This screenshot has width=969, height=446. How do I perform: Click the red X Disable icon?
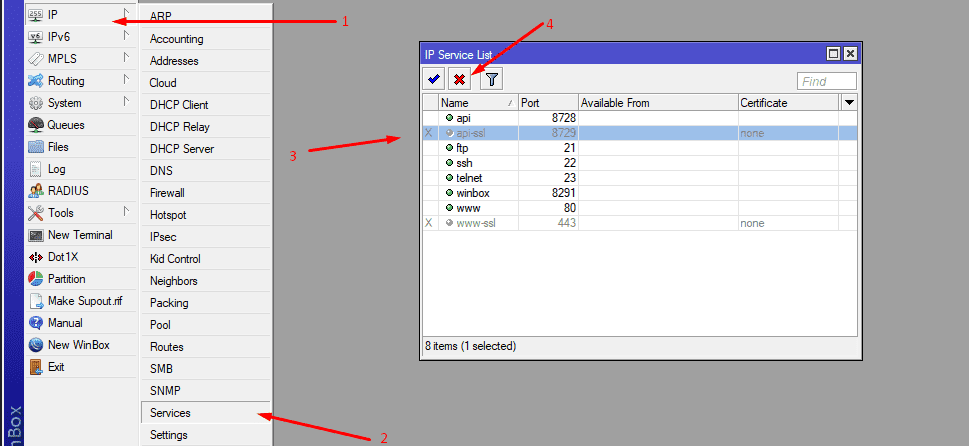click(x=459, y=80)
